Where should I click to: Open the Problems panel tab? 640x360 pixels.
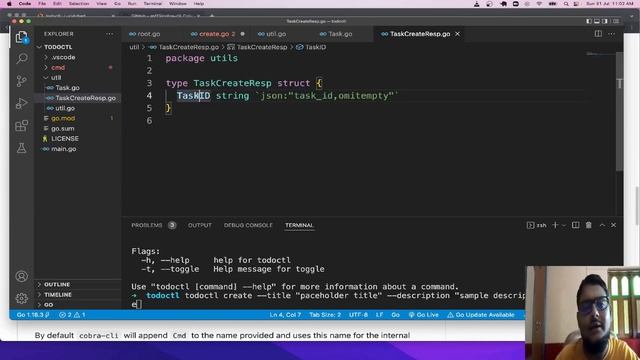(147, 225)
